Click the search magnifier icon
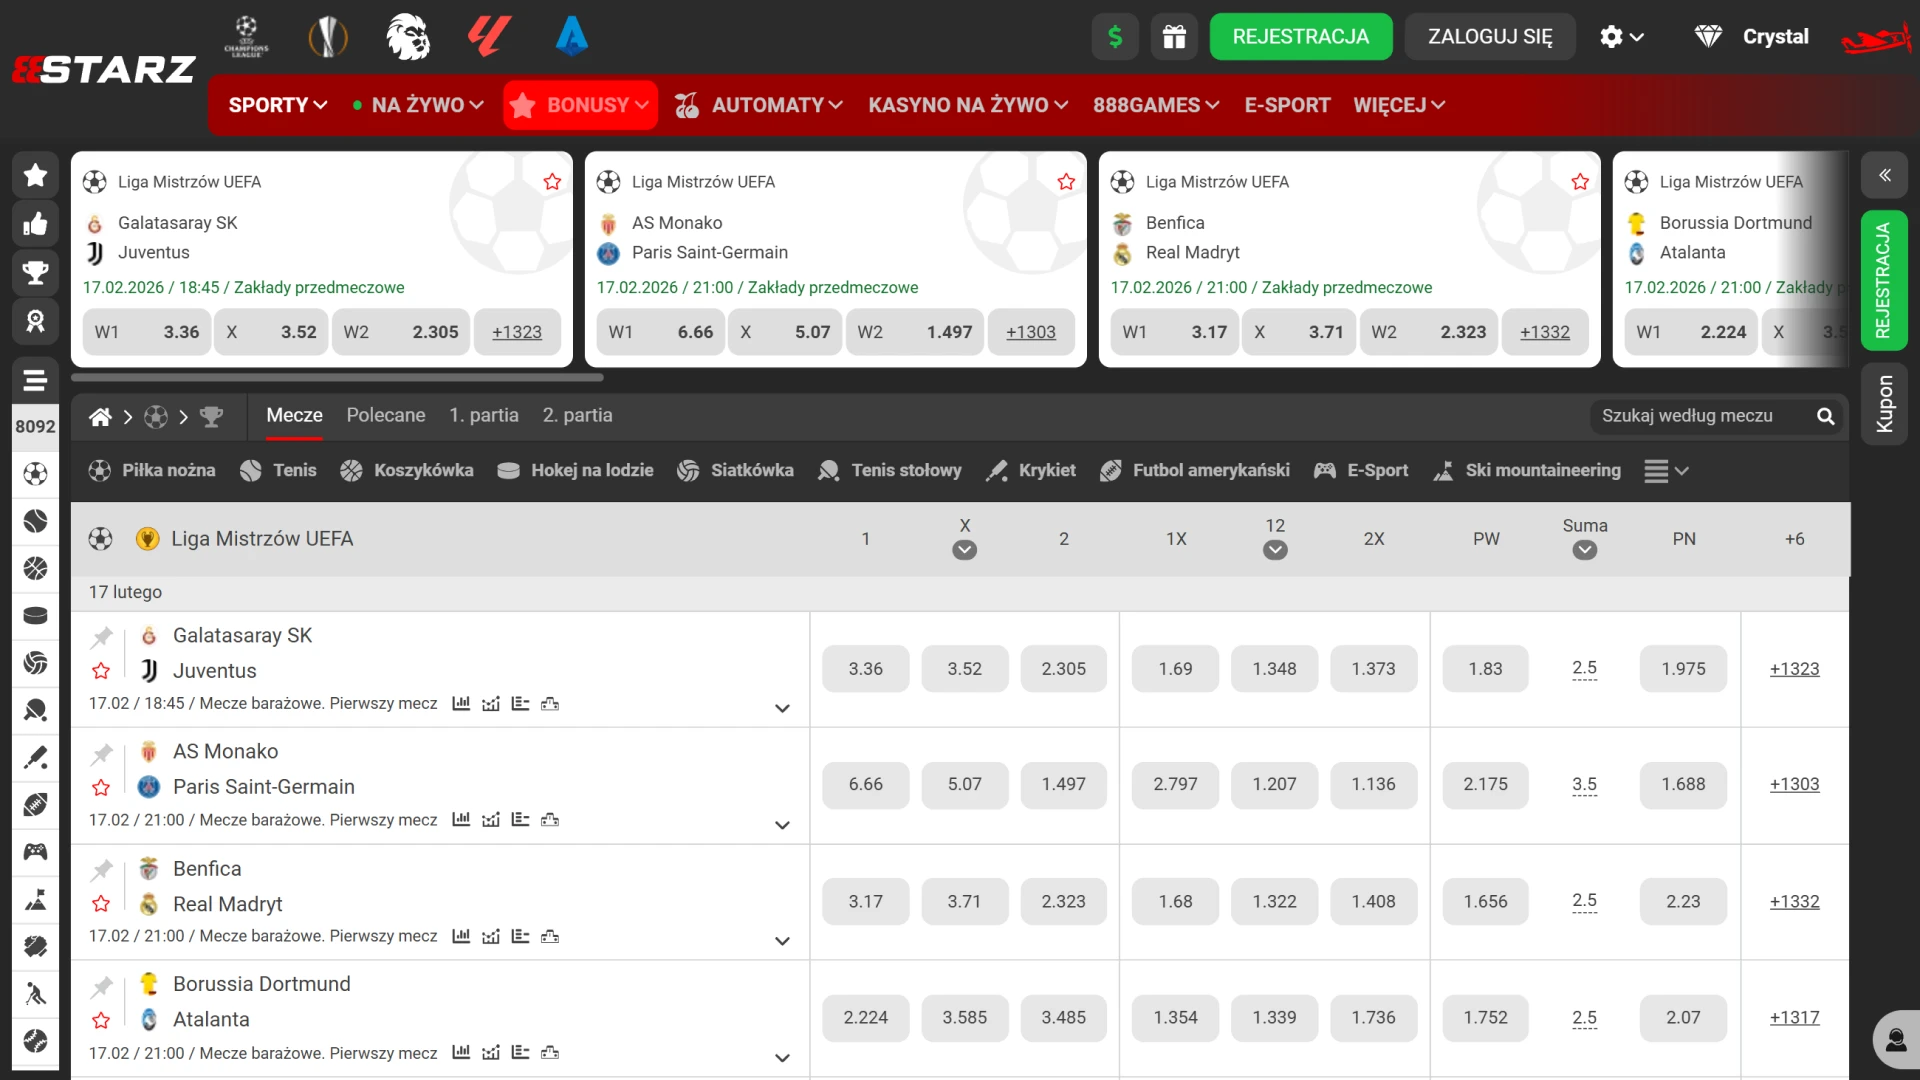1920x1080 pixels. pyautogui.click(x=1825, y=416)
